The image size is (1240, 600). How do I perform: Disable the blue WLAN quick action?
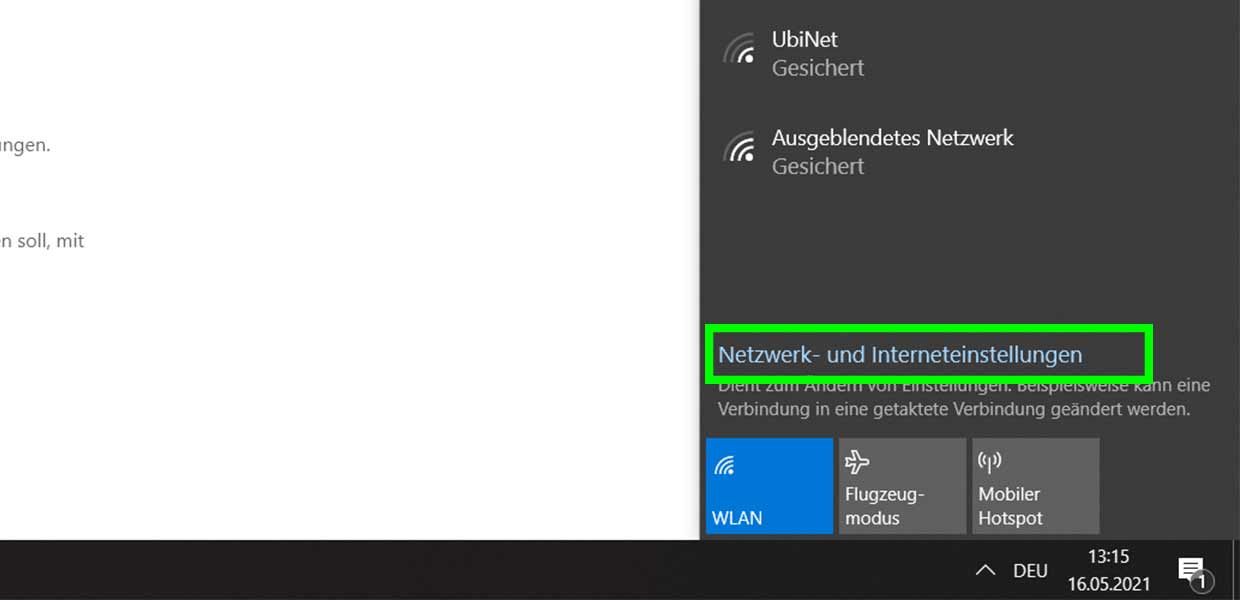[769, 486]
